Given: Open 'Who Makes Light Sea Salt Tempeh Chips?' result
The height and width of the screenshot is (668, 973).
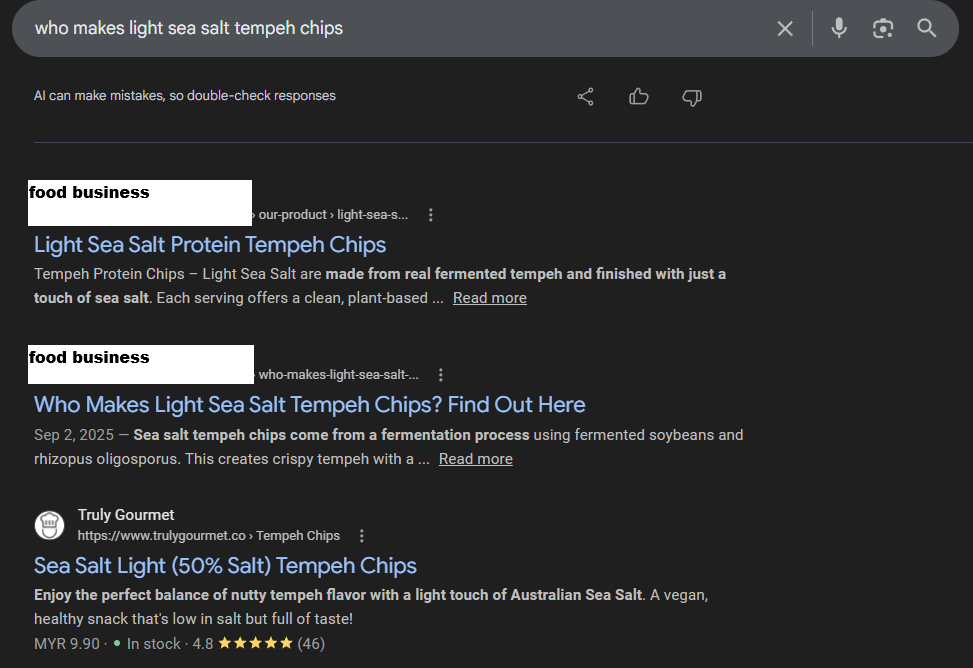Looking at the screenshot, I should (309, 405).
